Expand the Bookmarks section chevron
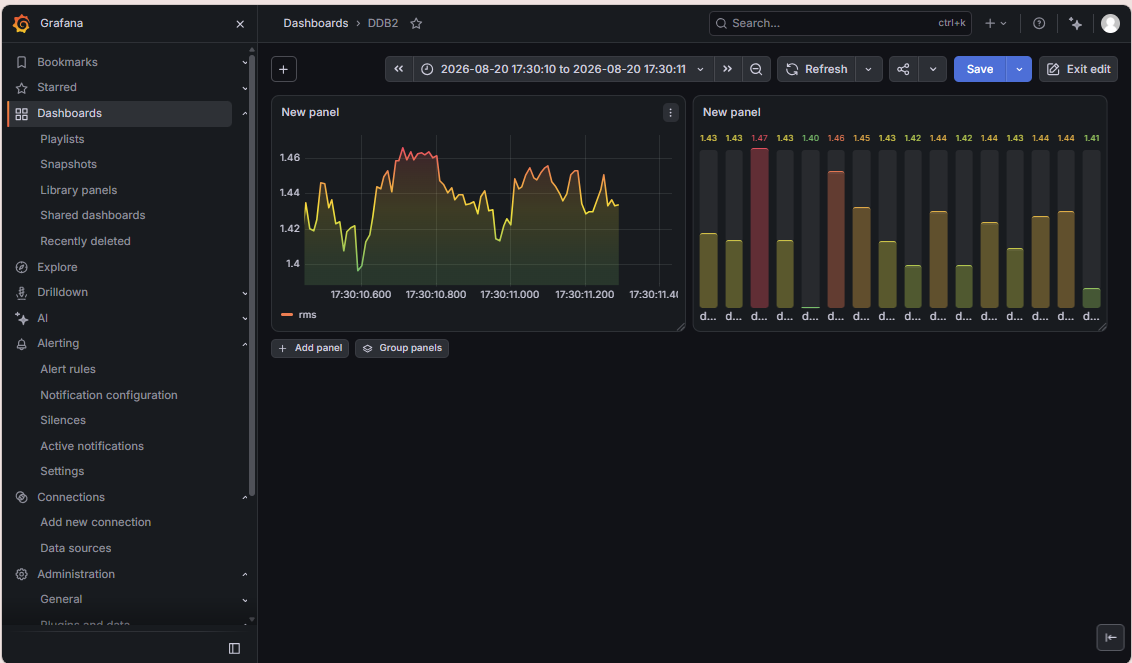Viewport: 1132px width, 663px height. click(x=245, y=62)
